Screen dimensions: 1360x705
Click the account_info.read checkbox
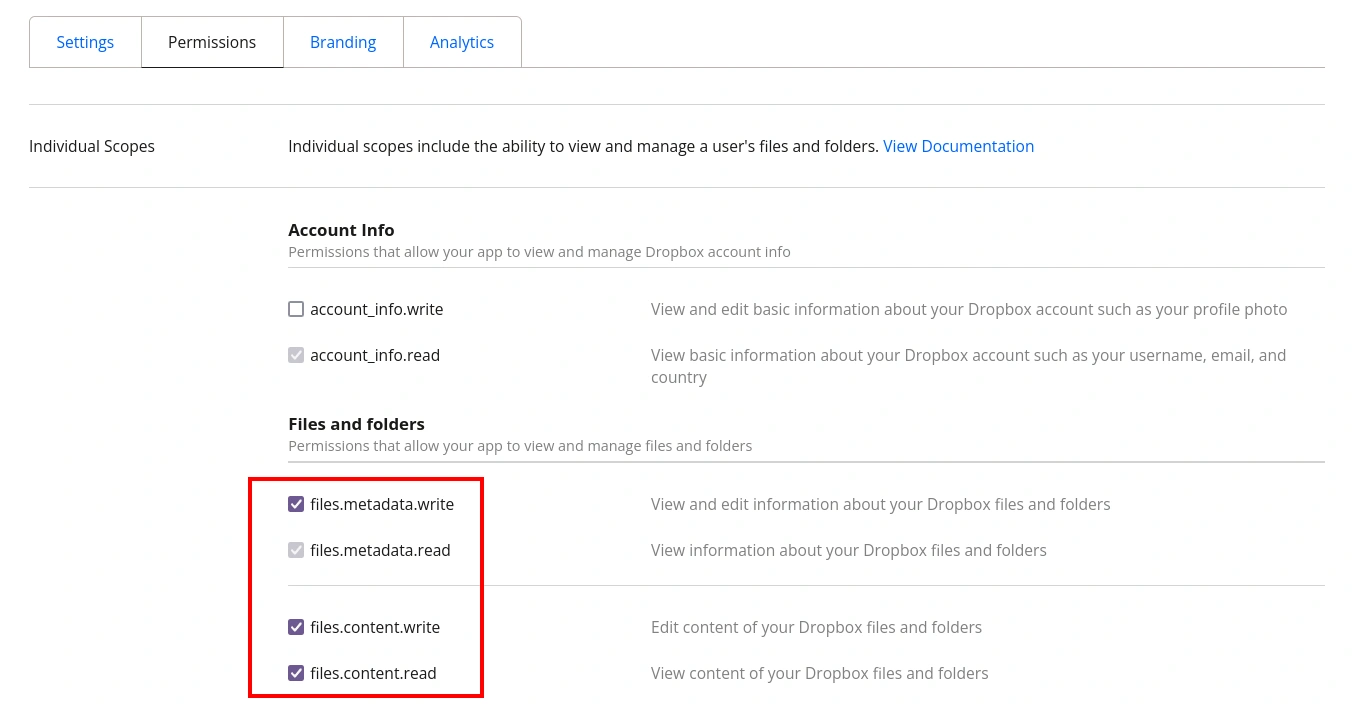coord(296,355)
